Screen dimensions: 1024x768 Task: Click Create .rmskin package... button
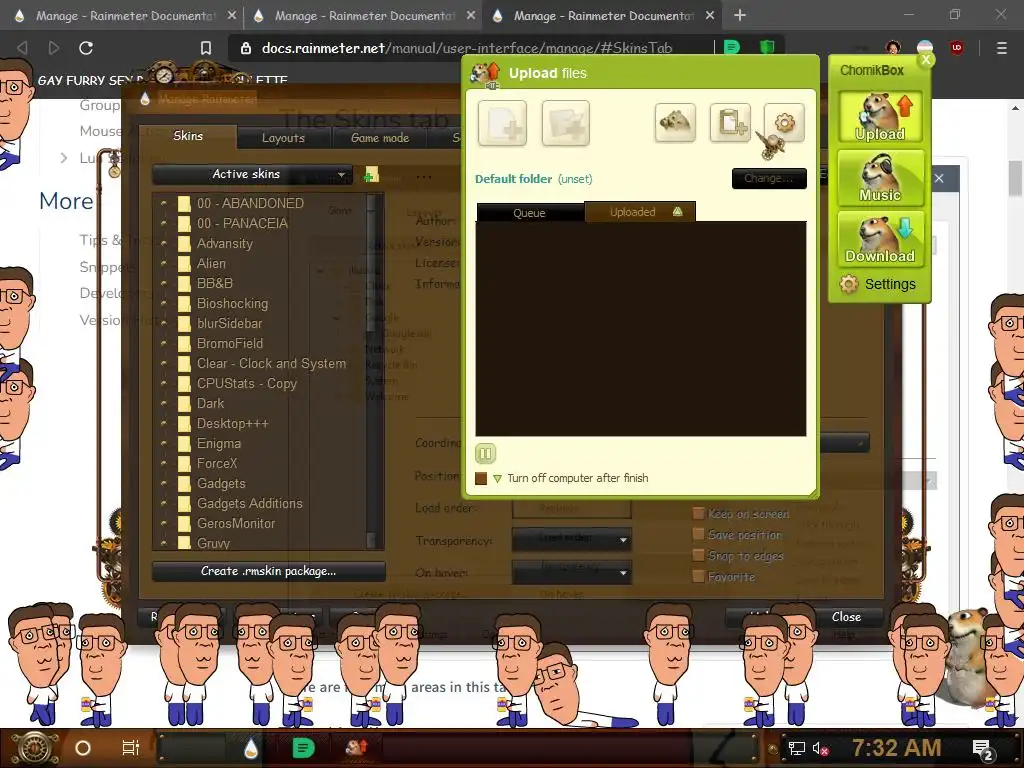tap(268, 571)
